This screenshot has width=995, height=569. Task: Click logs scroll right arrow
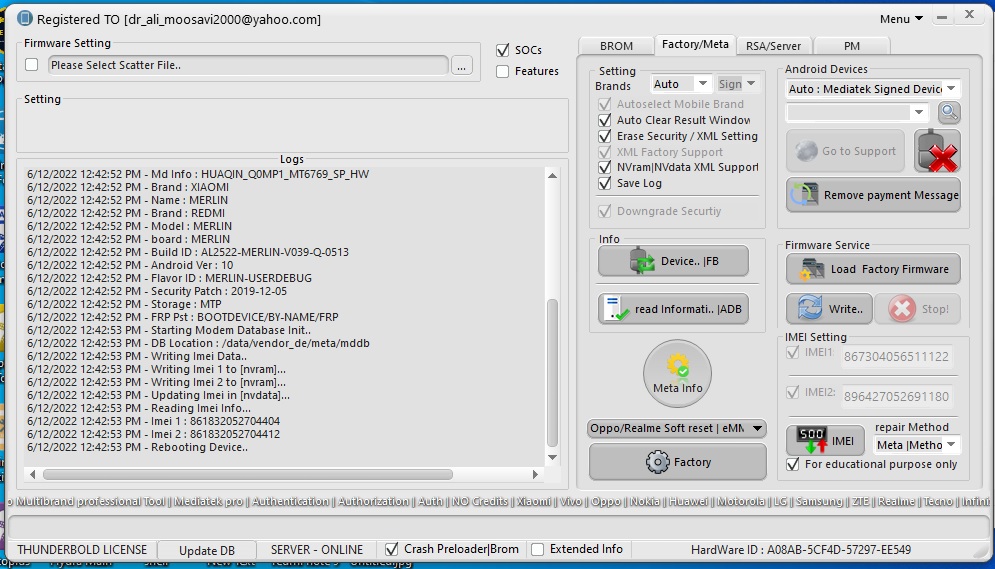point(535,474)
